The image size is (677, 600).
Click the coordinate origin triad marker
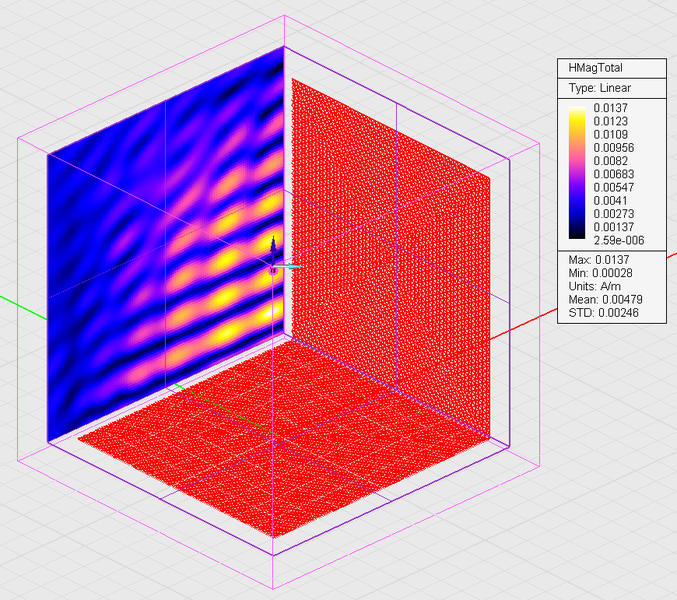click(x=273, y=271)
